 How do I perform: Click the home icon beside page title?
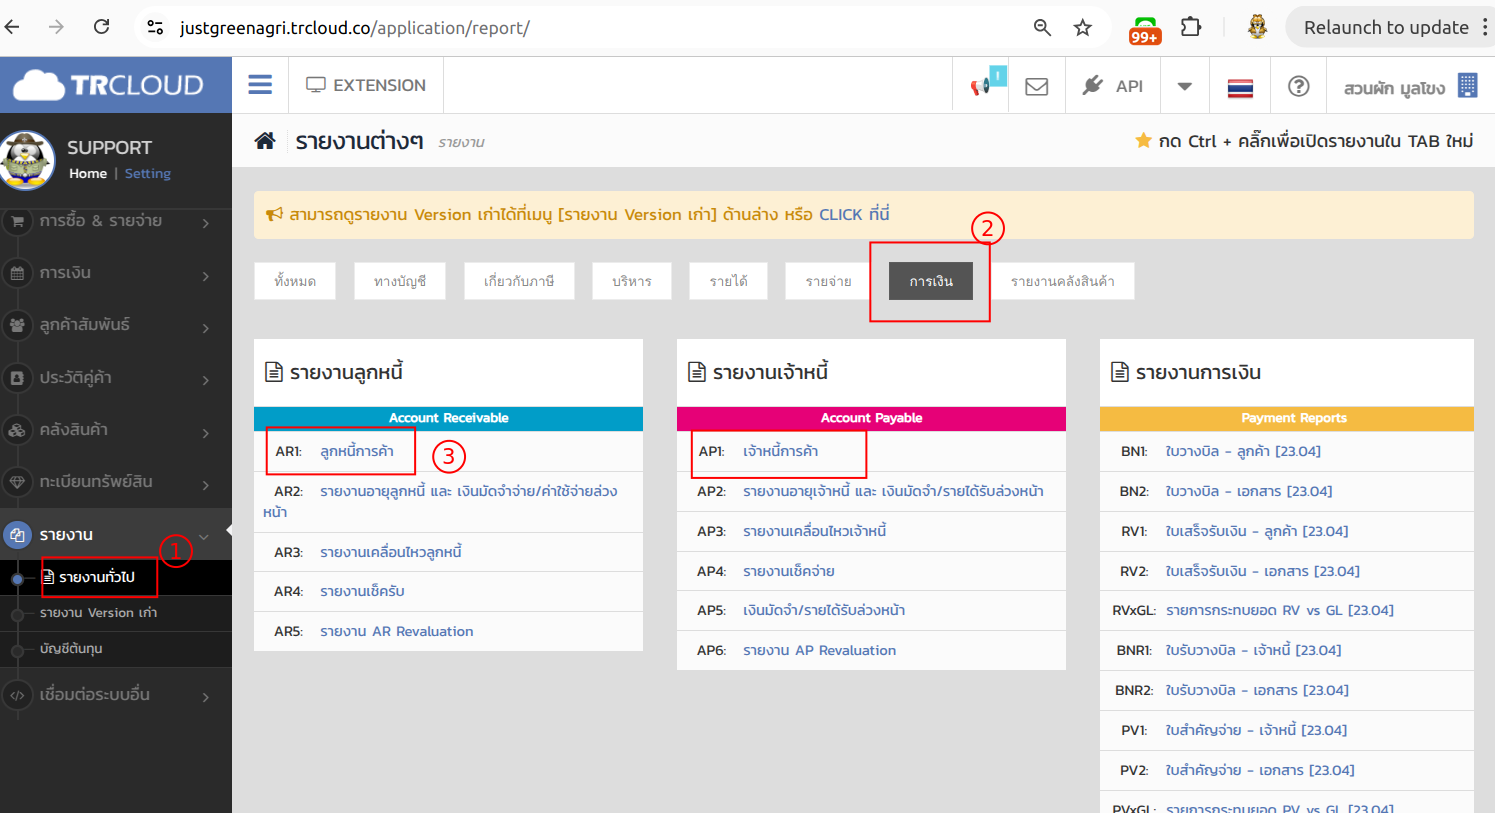point(265,141)
